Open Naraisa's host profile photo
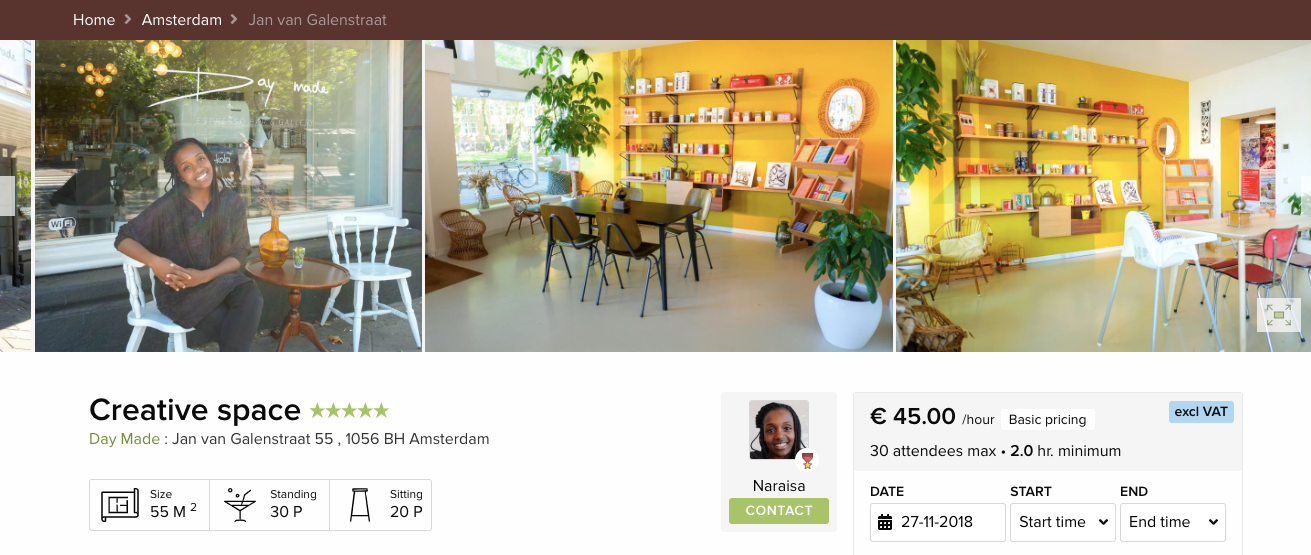This screenshot has width=1311, height=555. coord(779,430)
